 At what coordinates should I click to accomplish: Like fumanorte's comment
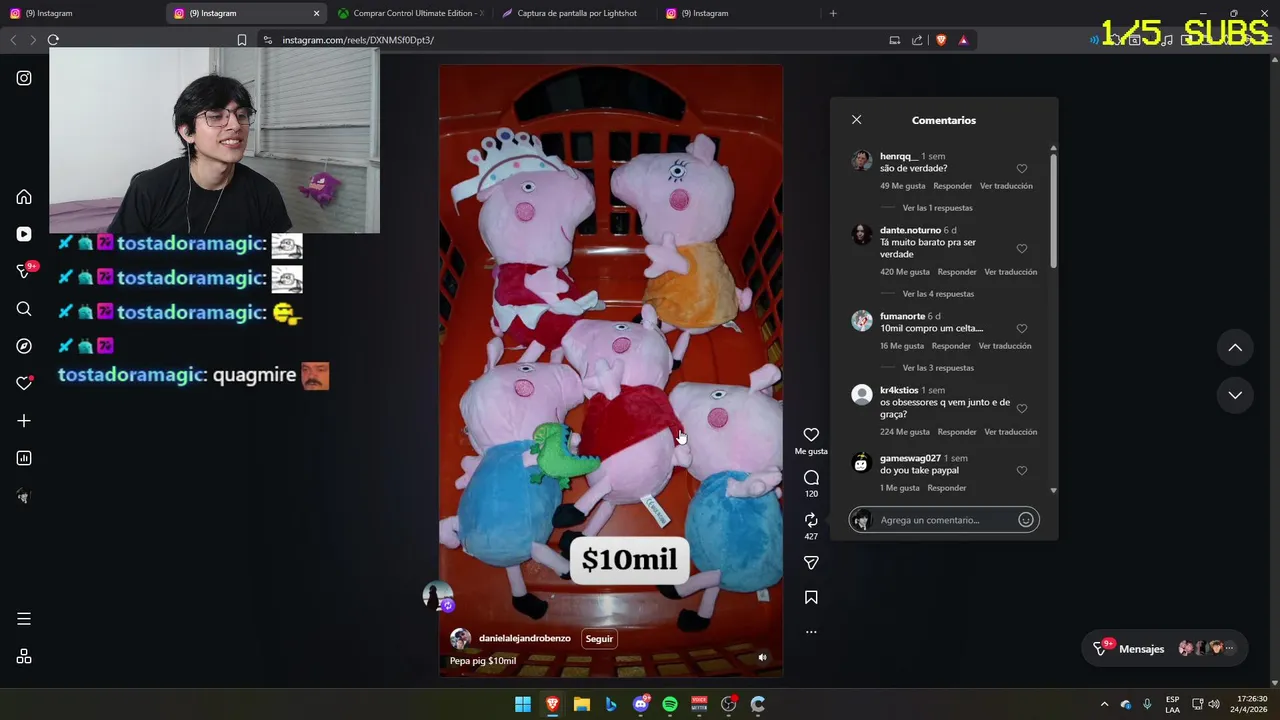[1021, 328]
